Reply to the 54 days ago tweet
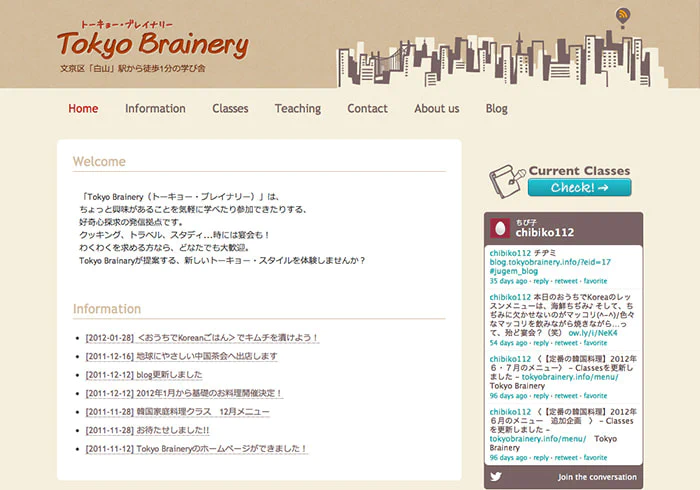This screenshot has width=700, height=490. [541, 343]
